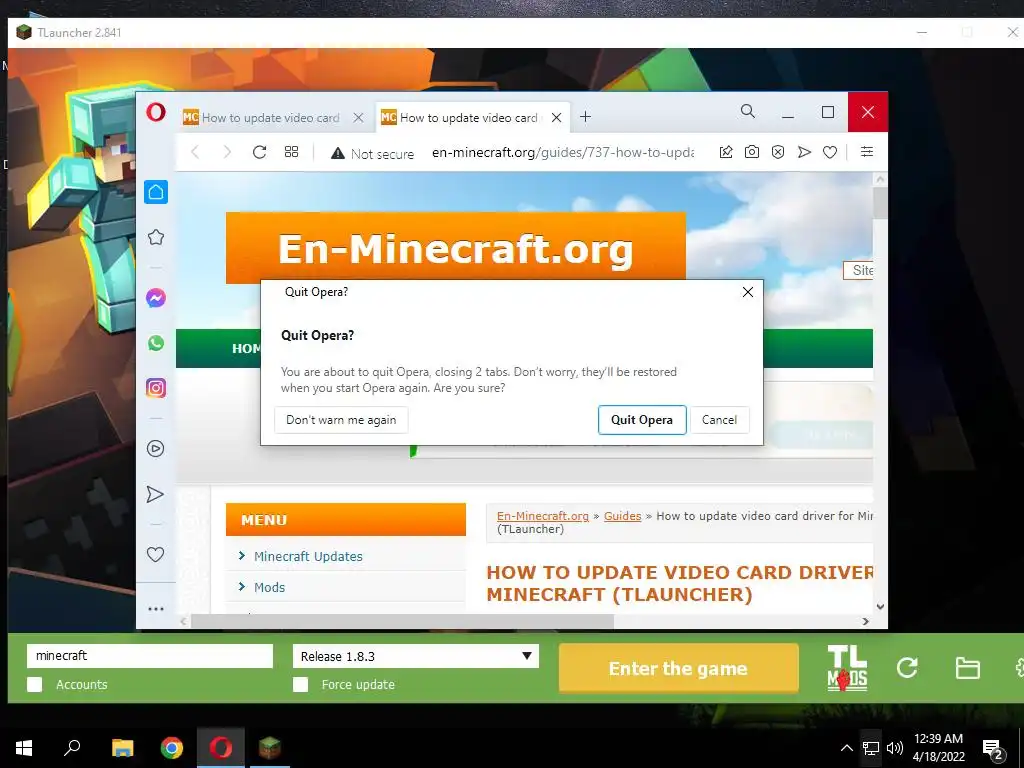Screen dimensions: 1024x768
Task: Click Cancel in the quit dialog
Action: pyautogui.click(x=719, y=420)
